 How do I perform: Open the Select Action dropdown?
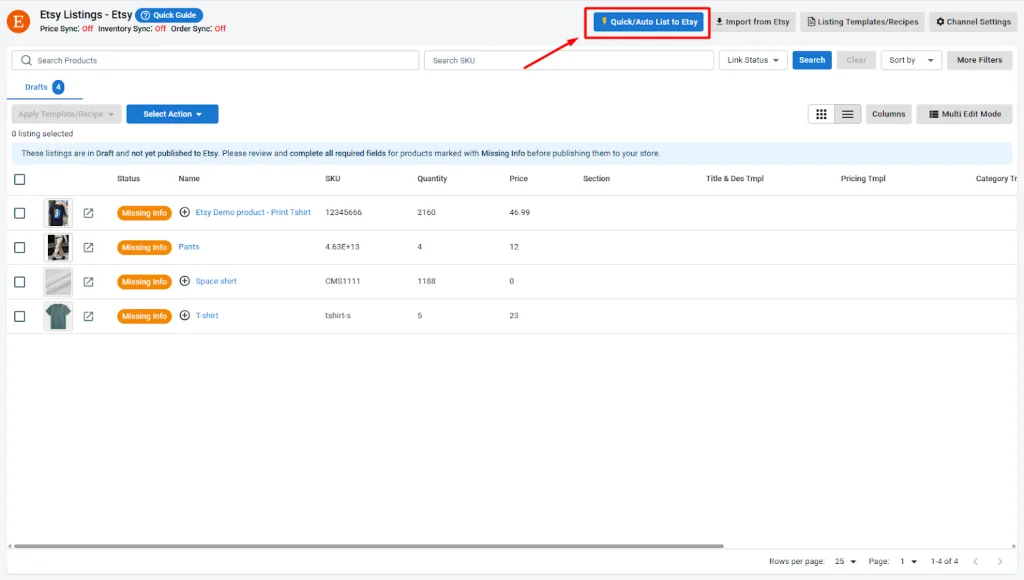[x=172, y=114]
